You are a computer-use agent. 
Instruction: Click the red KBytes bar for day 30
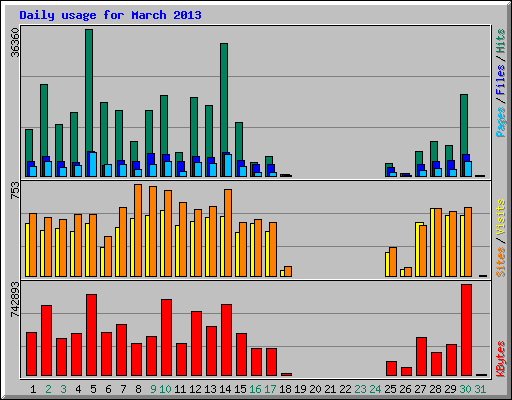click(x=467, y=330)
